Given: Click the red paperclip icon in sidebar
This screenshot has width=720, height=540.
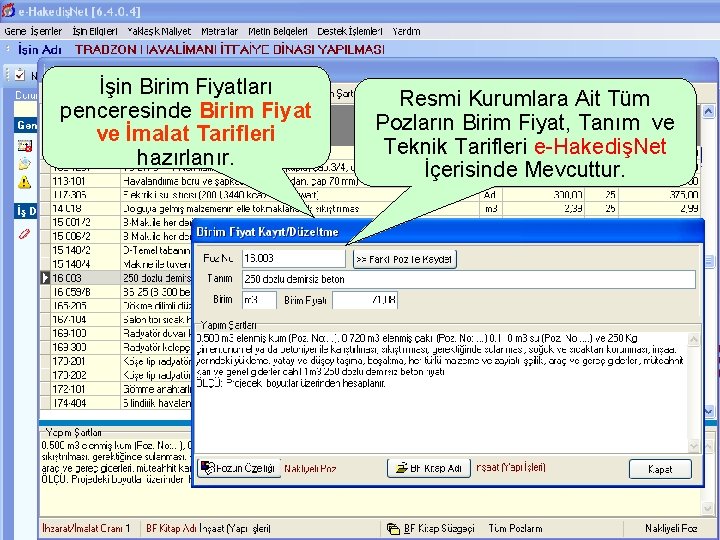Looking at the screenshot, I should [24, 234].
